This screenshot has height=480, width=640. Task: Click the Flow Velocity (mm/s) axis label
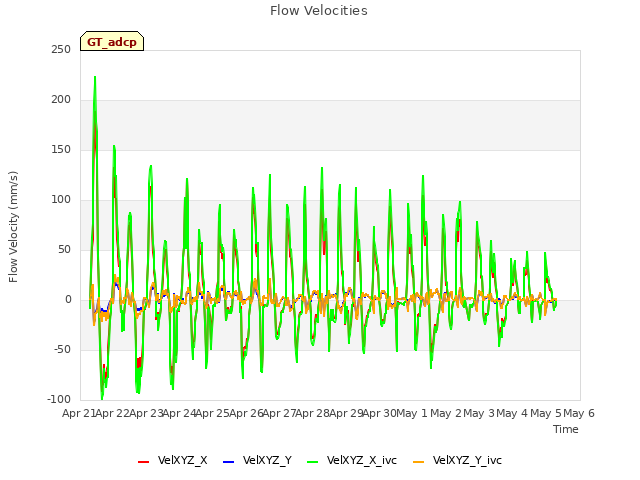coord(13,227)
